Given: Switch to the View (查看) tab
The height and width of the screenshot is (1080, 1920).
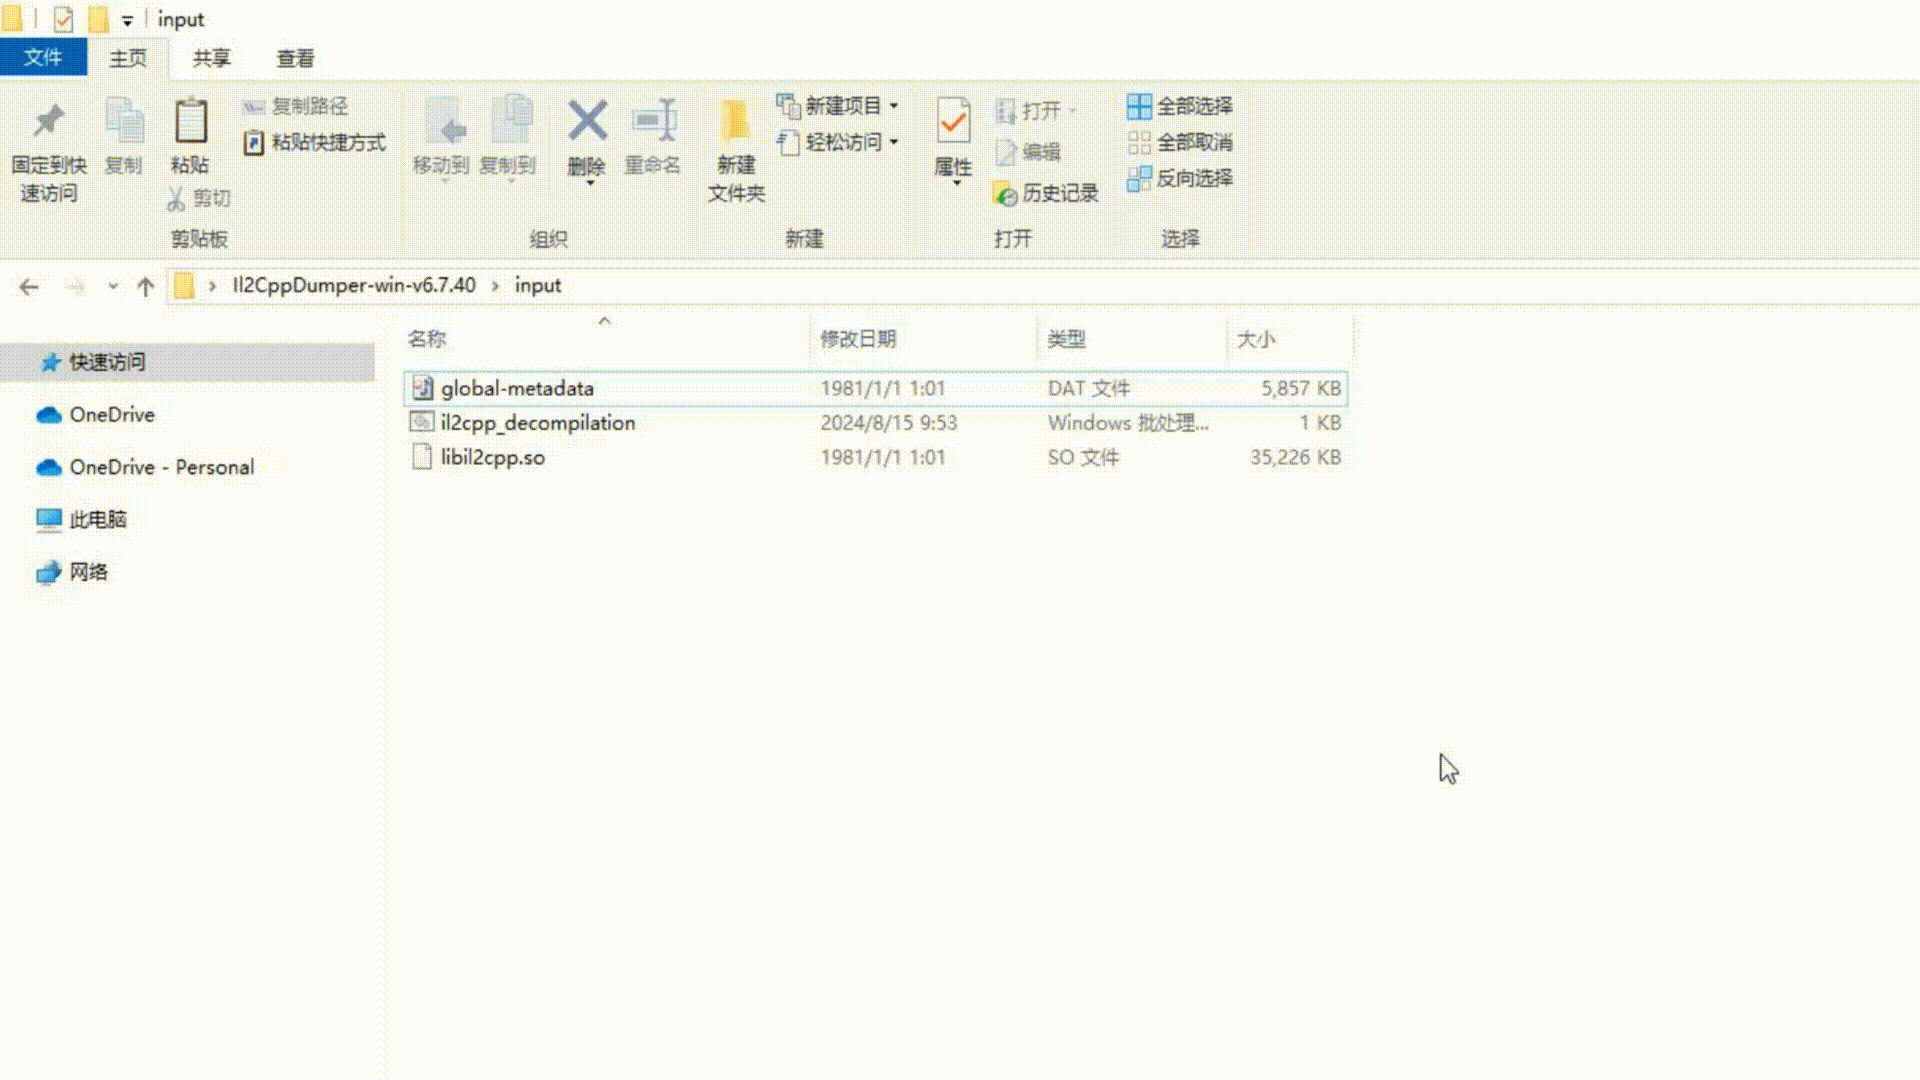Looking at the screenshot, I should pyautogui.click(x=295, y=58).
